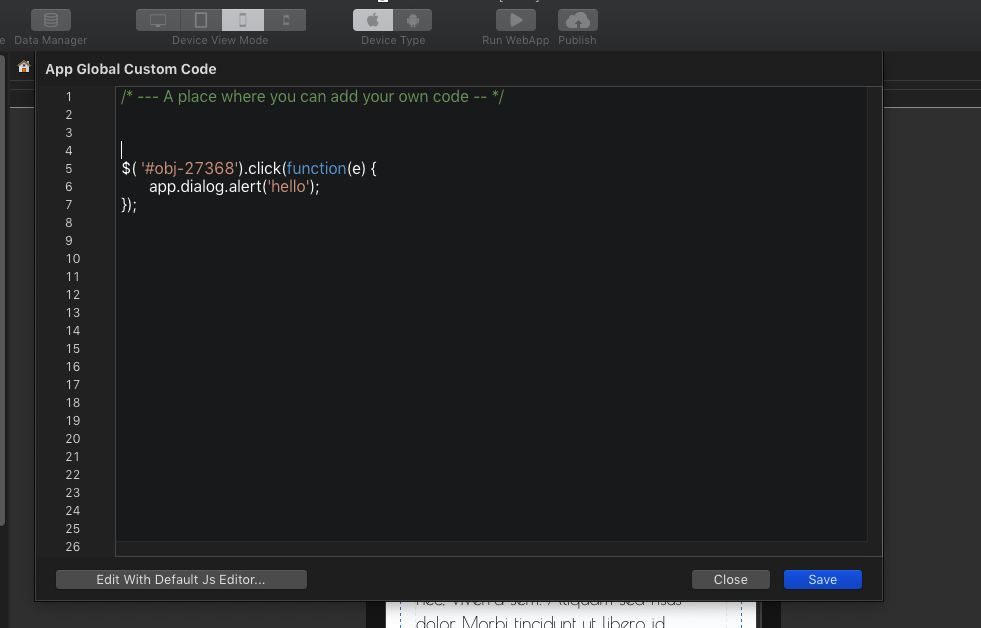Image resolution: width=981 pixels, height=628 pixels.
Task: Click the App Global Custom Code title
Action: click(x=131, y=69)
